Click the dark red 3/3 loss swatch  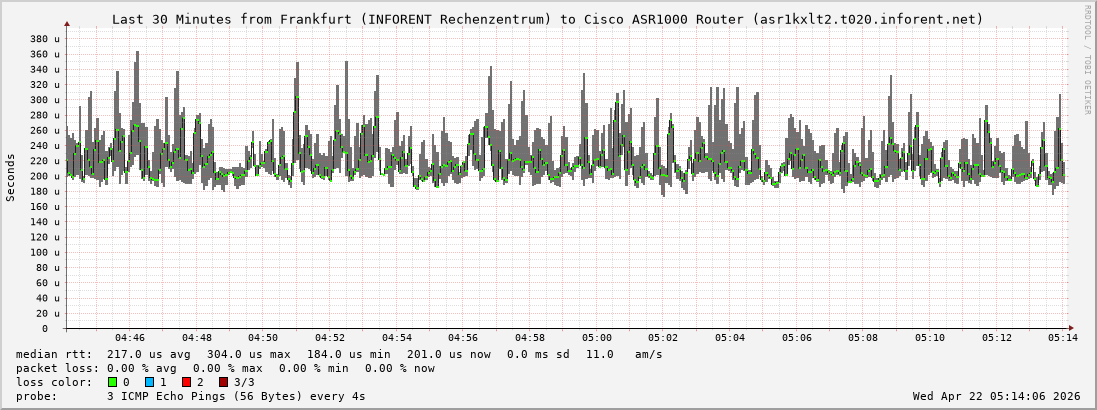point(223,382)
